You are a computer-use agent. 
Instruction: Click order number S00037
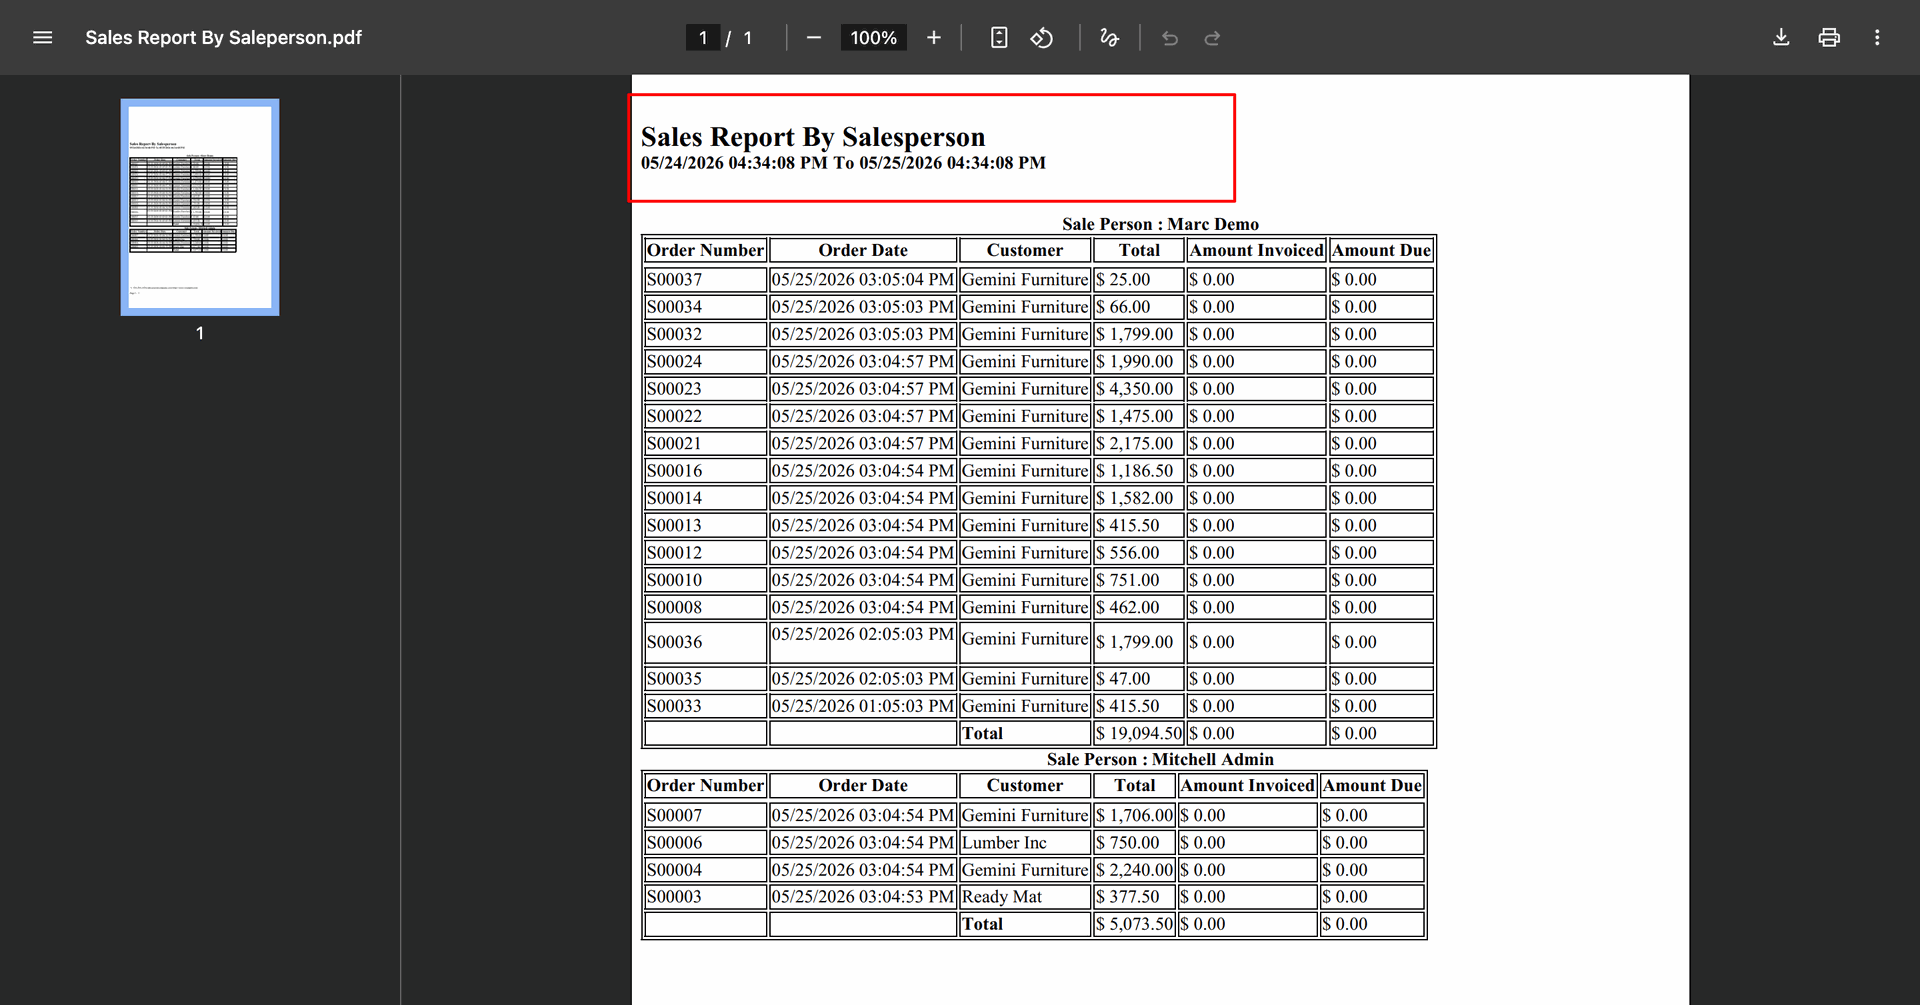point(675,280)
